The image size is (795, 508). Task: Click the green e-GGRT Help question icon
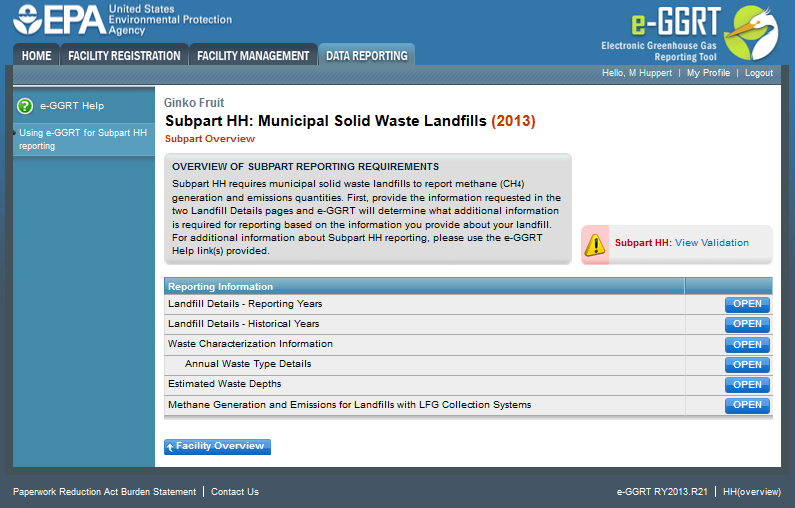pos(25,106)
